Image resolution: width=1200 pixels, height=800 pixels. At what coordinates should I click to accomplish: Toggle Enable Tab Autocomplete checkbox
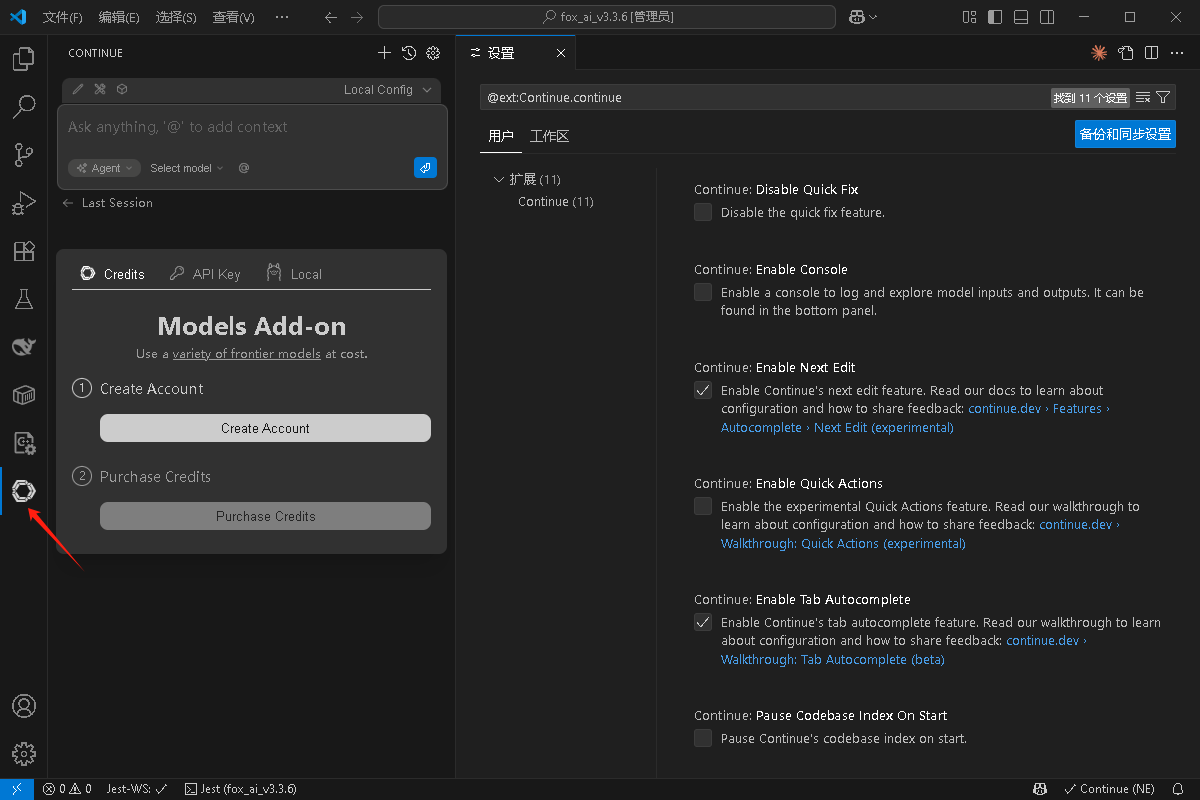click(703, 622)
